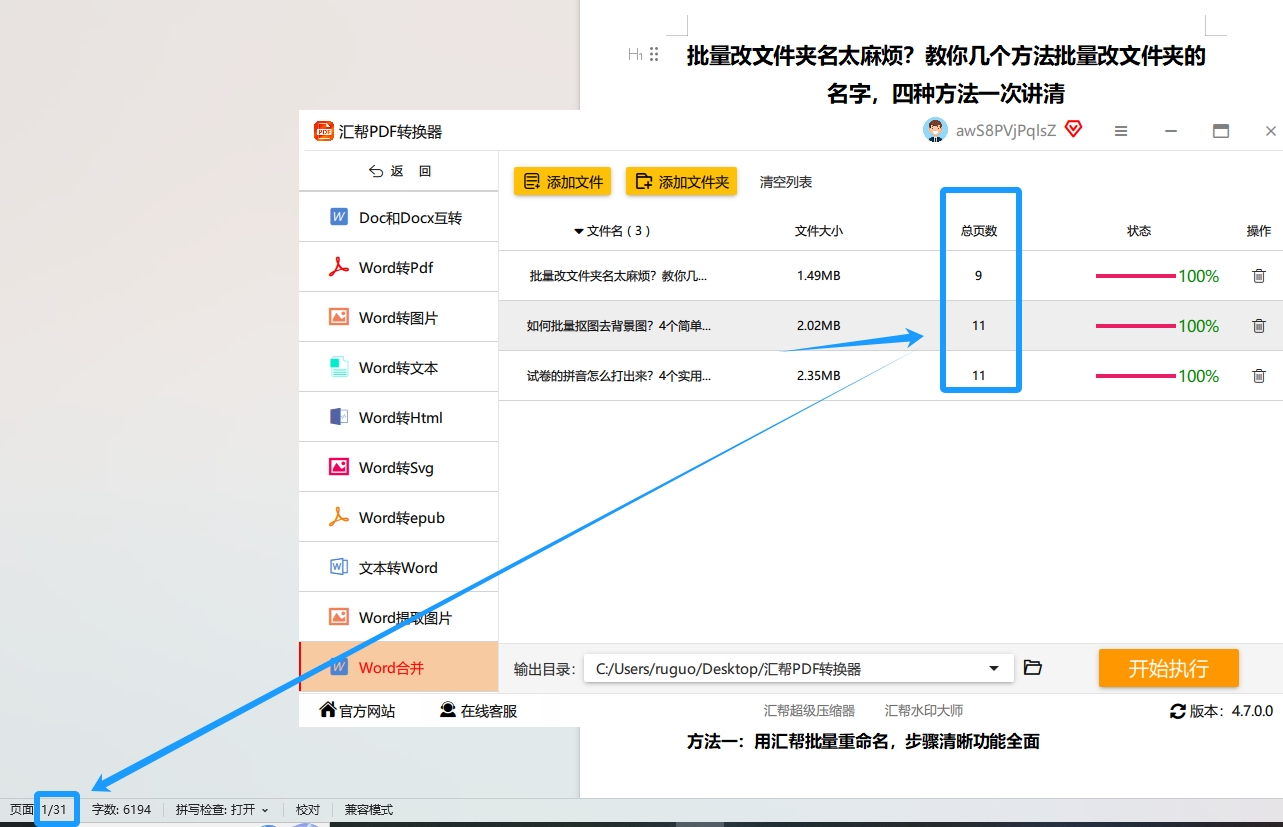Select the file 如何批量抠图去背景图？4个简单...
Viewport: 1283px width, 827px height.
point(619,326)
